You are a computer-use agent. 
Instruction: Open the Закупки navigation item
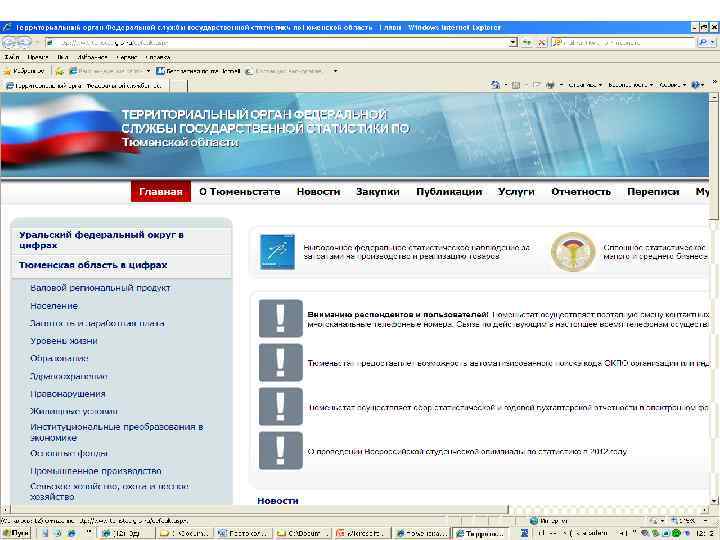tap(378, 191)
